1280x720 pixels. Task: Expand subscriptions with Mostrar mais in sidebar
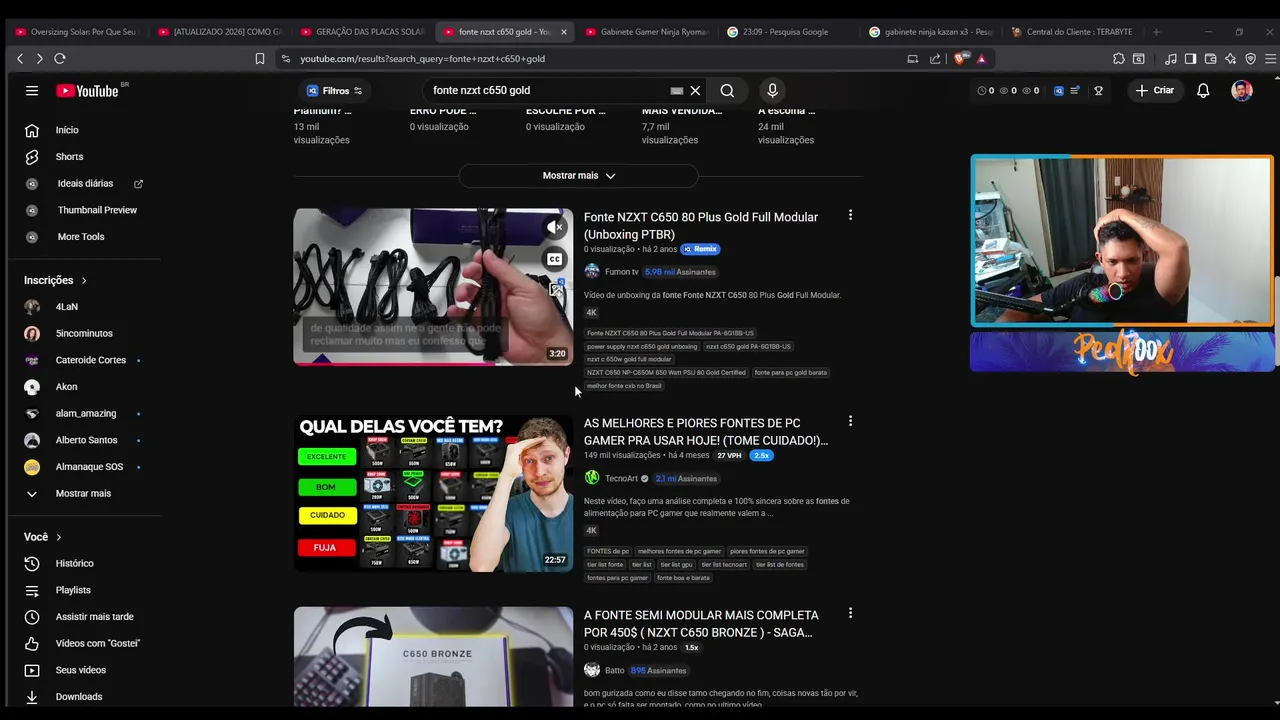tap(85, 493)
